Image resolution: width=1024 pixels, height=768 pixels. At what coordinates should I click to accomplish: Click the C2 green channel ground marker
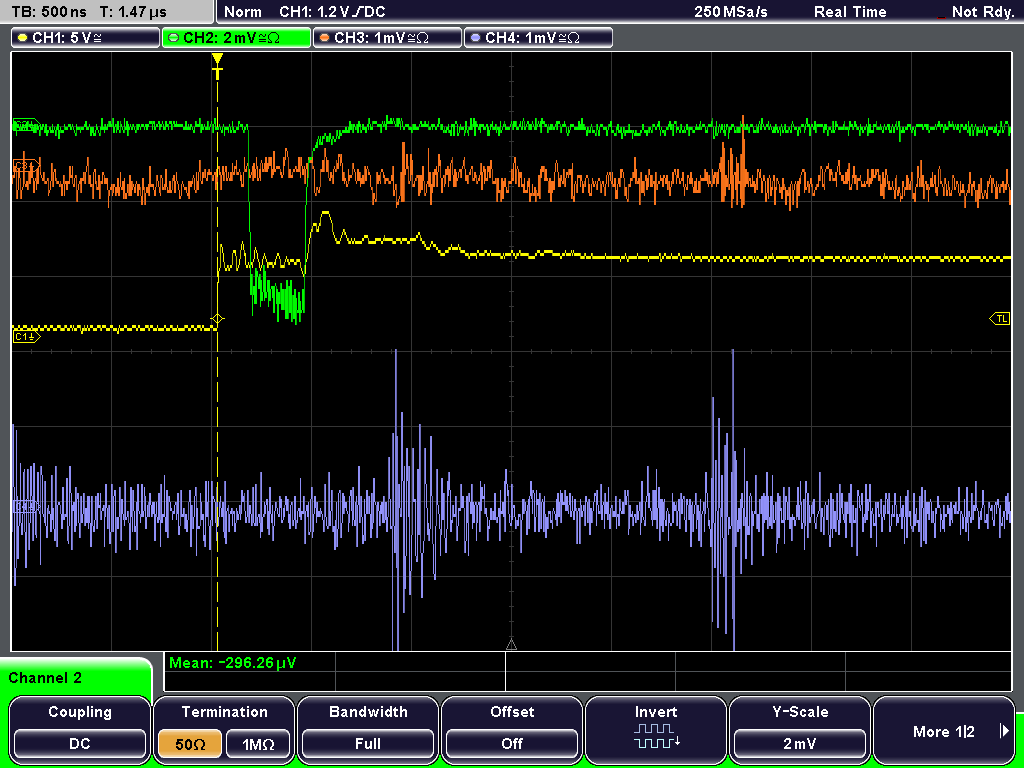tap(25, 124)
